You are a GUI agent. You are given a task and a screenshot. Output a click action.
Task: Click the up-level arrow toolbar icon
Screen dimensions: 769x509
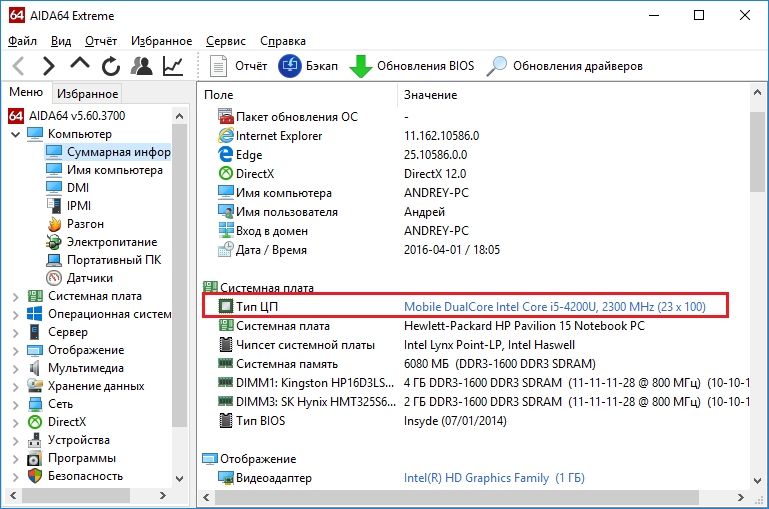click(x=80, y=63)
